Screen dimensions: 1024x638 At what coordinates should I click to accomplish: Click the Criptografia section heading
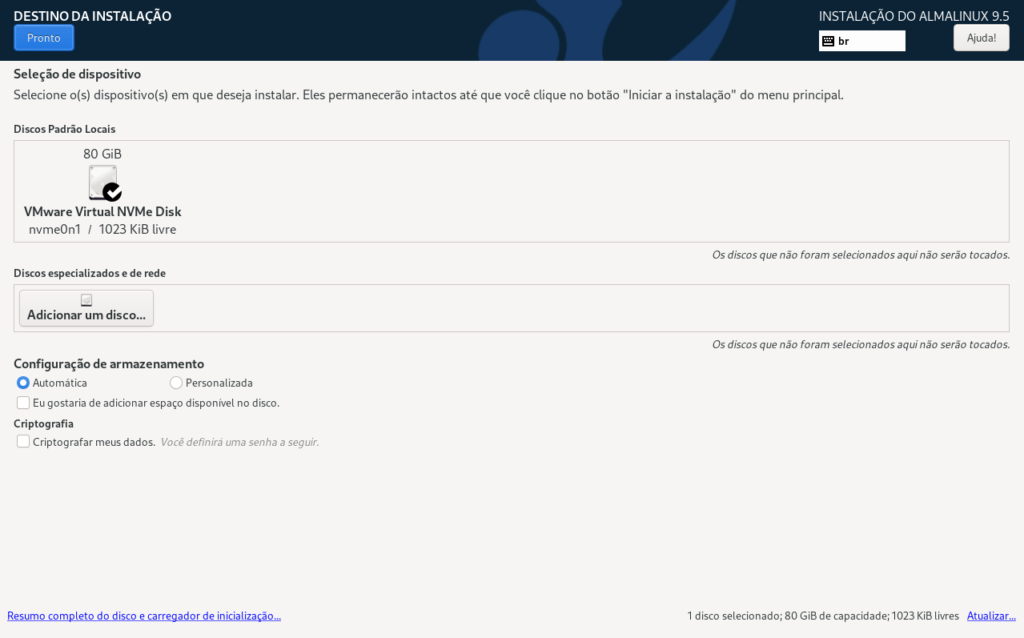(x=44, y=424)
